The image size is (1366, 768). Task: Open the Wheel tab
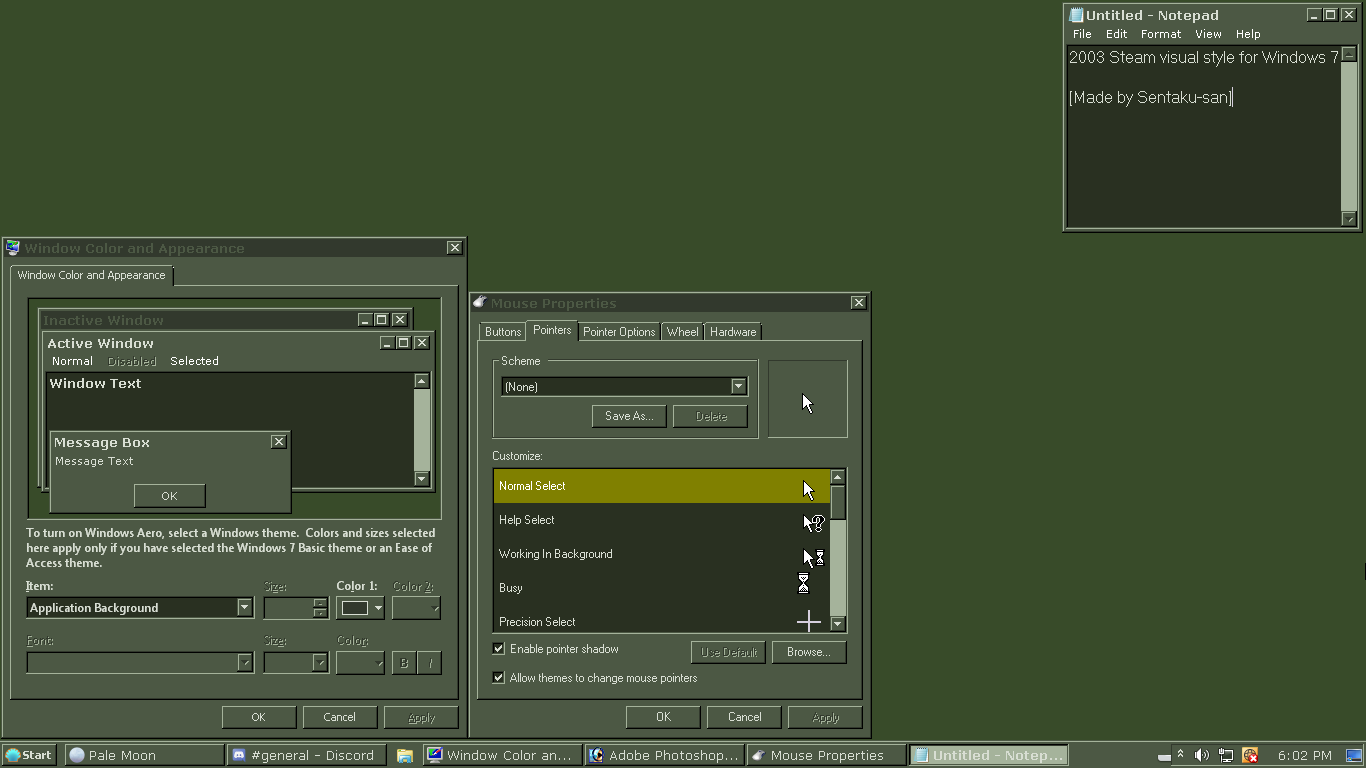tap(682, 332)
